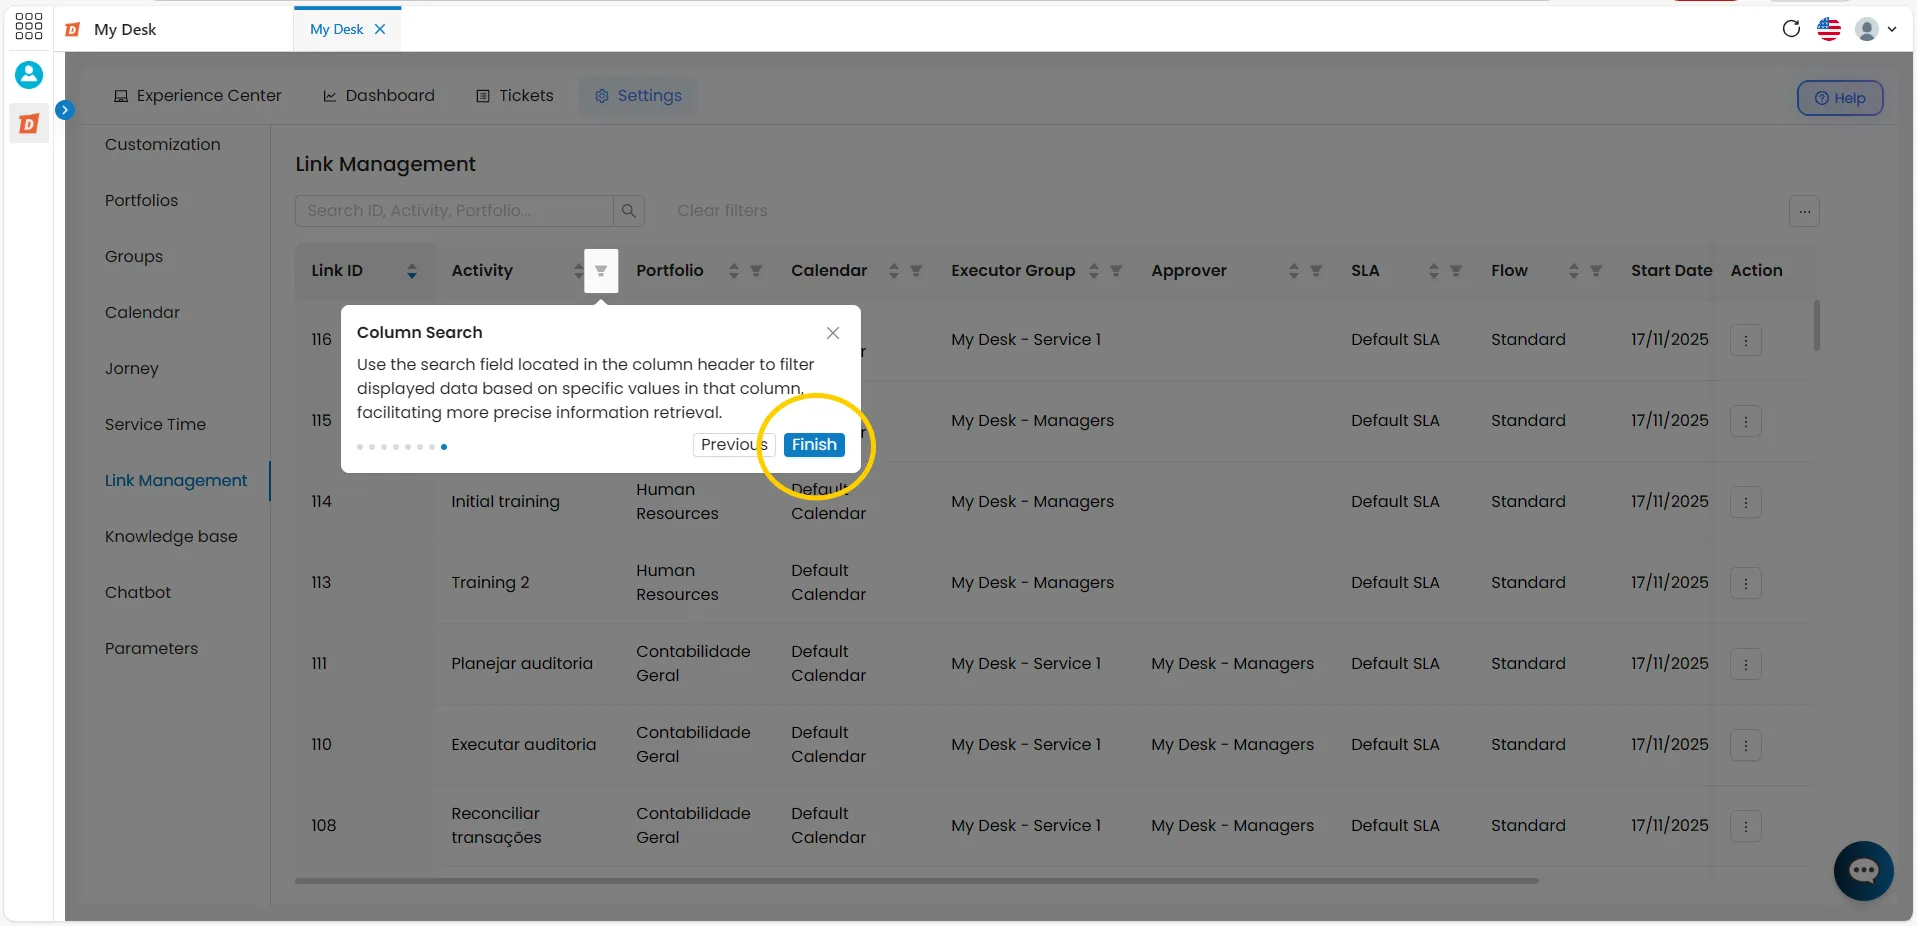
Task: Open action menu for row 108
Action: 1746,826
